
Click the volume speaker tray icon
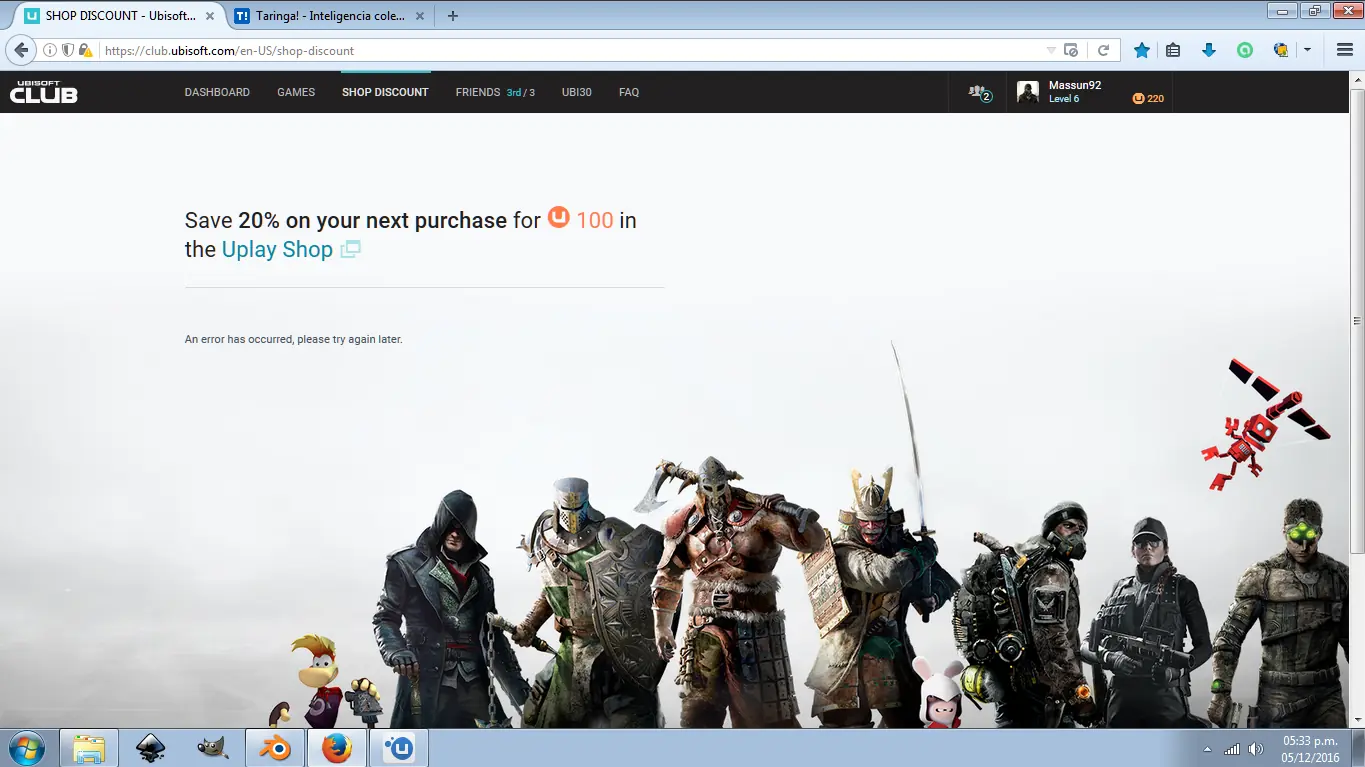point(1256,749)
